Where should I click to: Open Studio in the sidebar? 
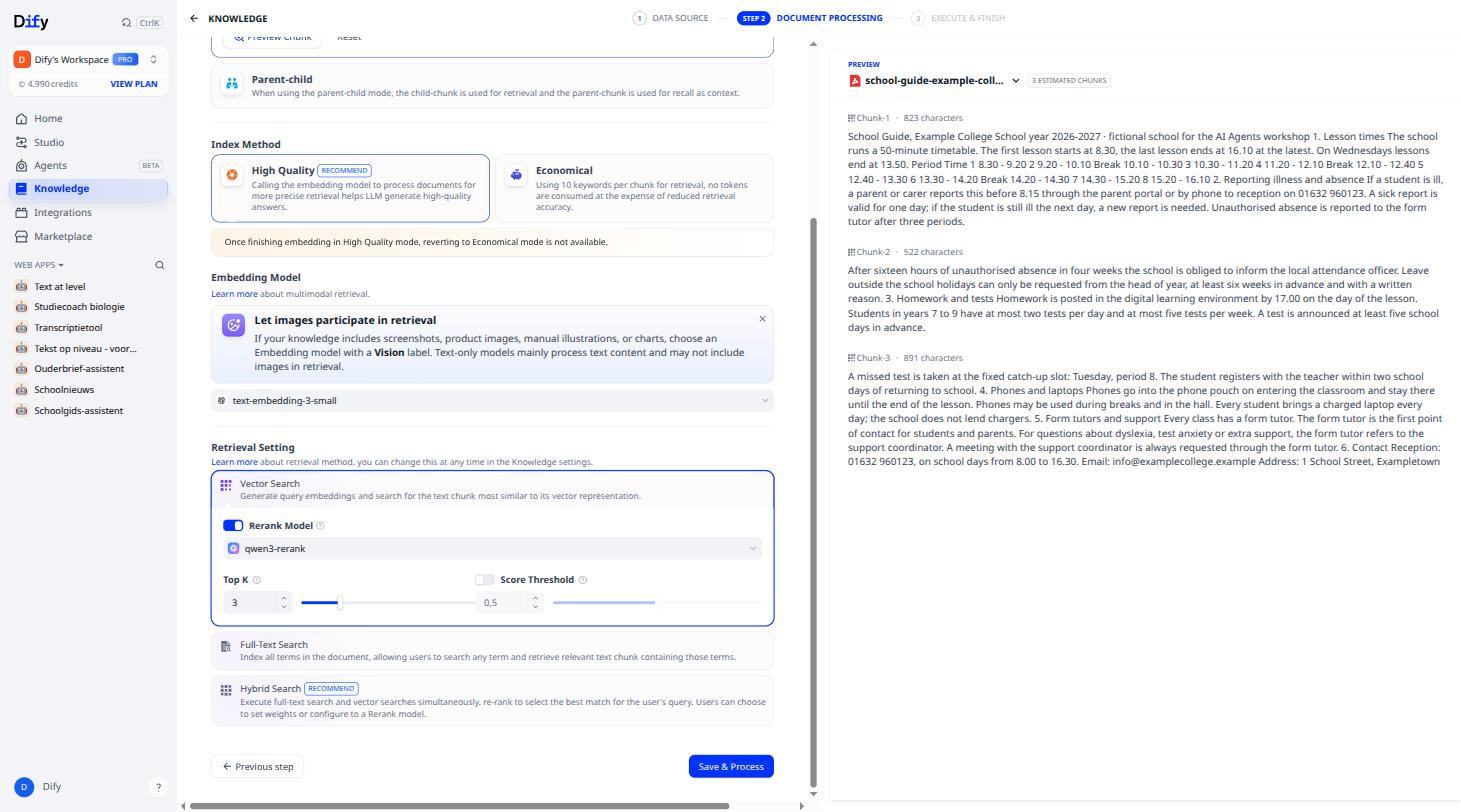point(89,142)
